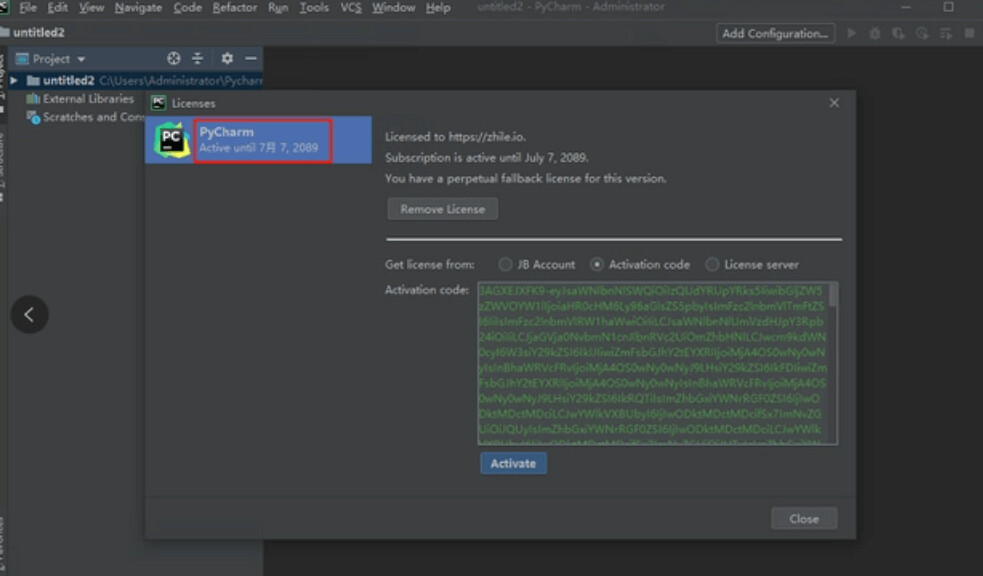983x576 pixels.
Task: Open the File menu
Action: point(28,8)
